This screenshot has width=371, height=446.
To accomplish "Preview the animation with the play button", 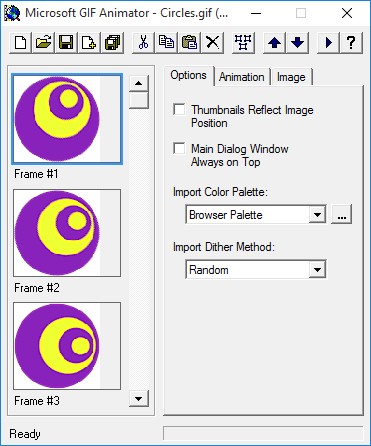I will tap(328, 43).
